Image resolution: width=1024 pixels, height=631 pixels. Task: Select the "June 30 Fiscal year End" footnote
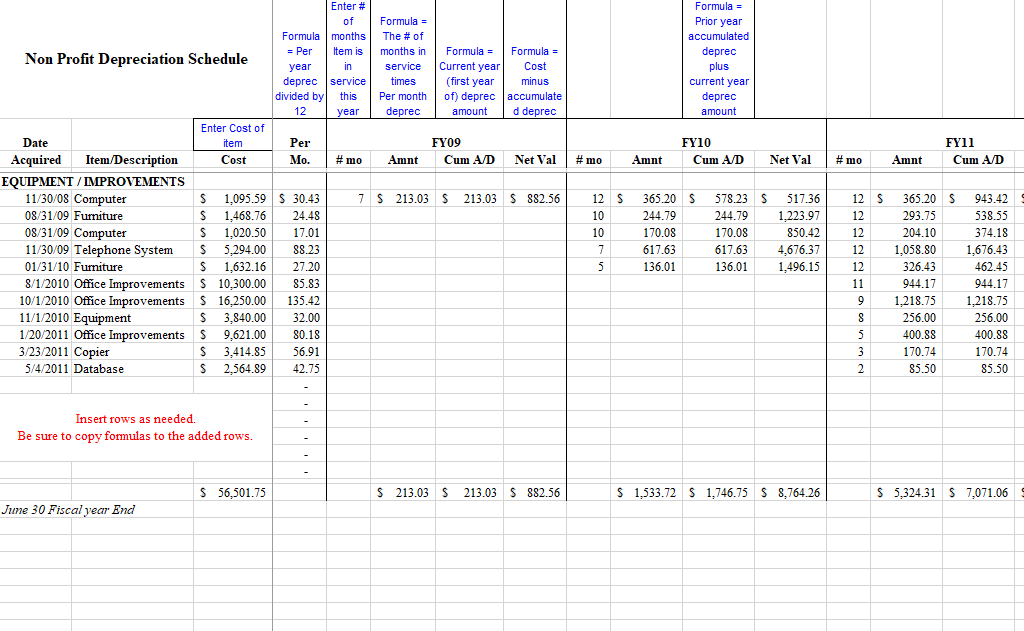(x=68, y=510)
